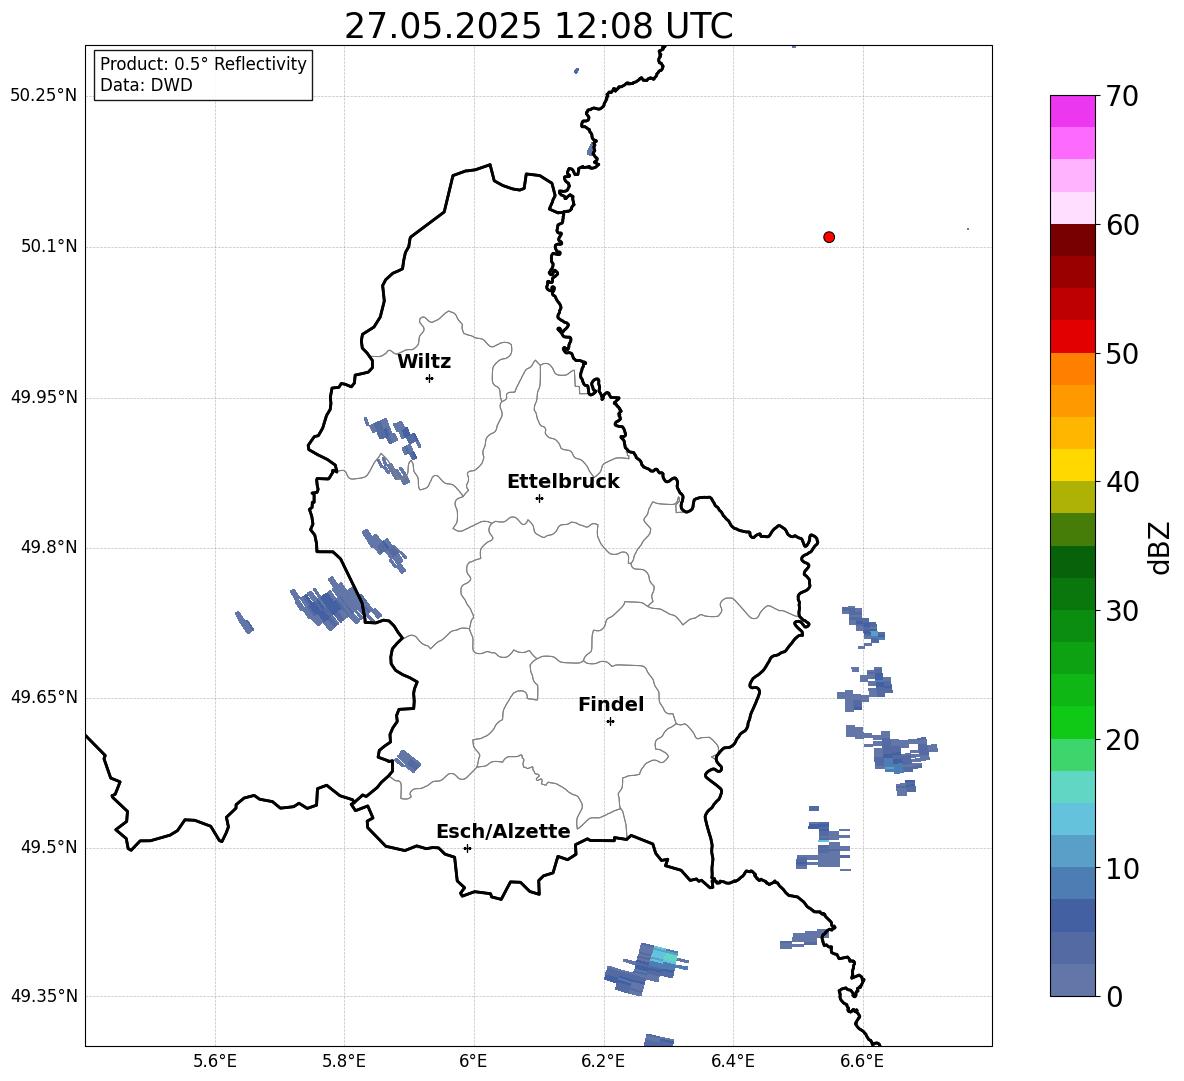Screen dimensions: 1184x1081
Task: Click the 49.5°N latitude label
Action: click(49, 847)
